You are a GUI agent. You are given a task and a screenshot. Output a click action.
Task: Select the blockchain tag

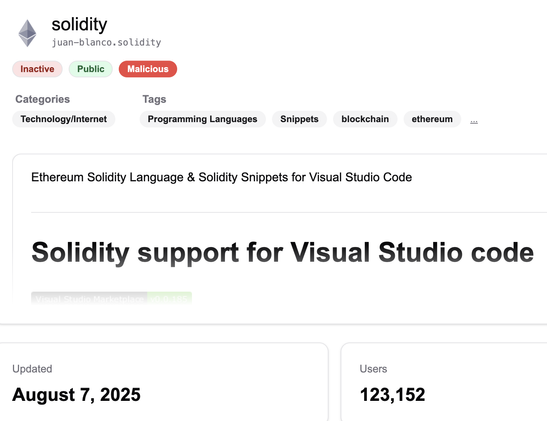pos(365,119)
